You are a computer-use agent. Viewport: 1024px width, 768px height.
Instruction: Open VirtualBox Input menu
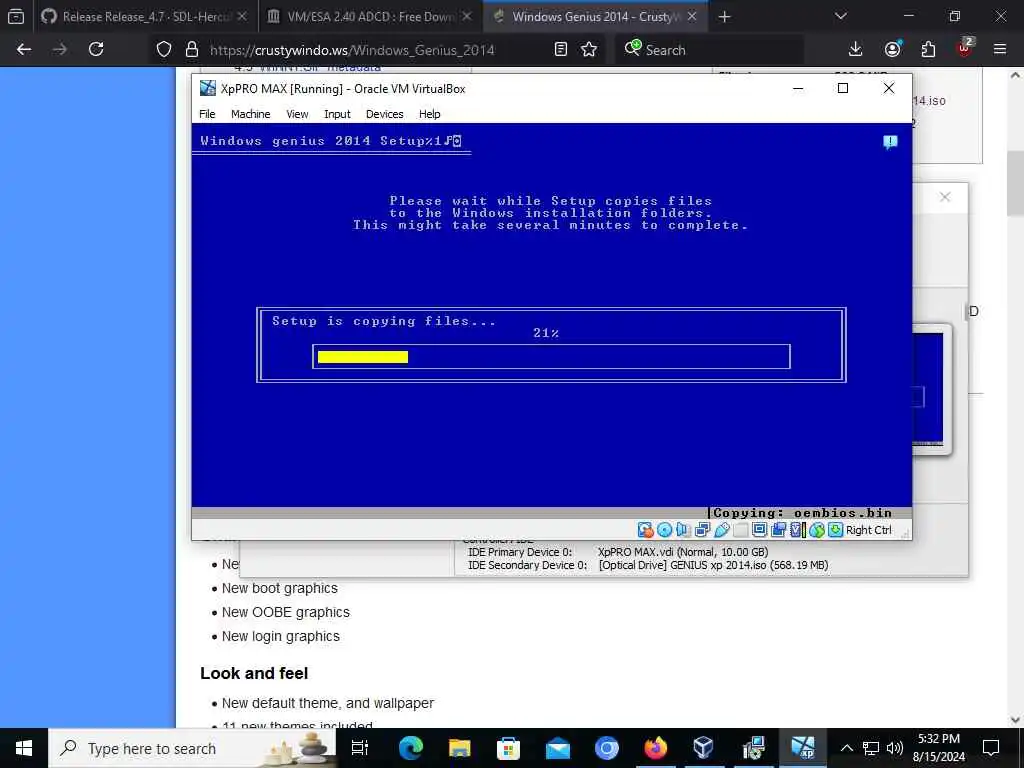337,114
